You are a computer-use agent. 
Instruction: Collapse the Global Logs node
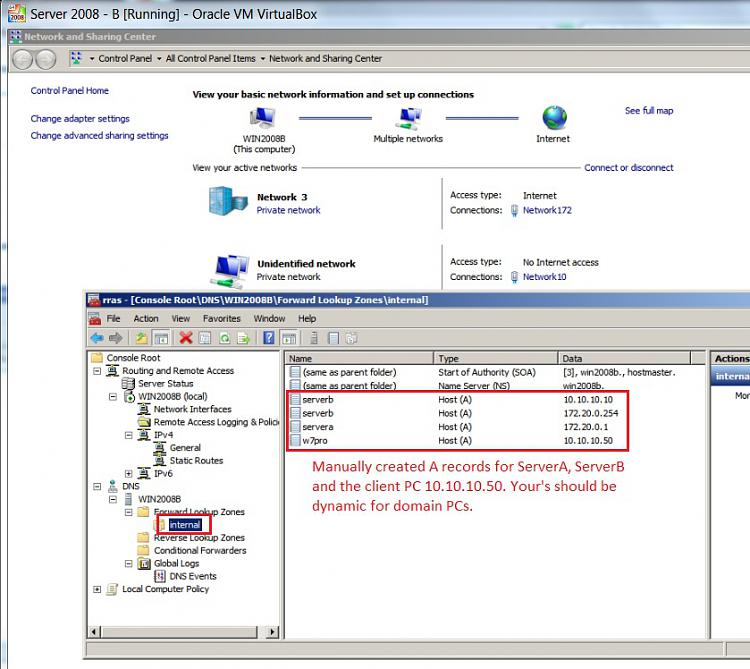pyautogui.click(x=128, y=563)
